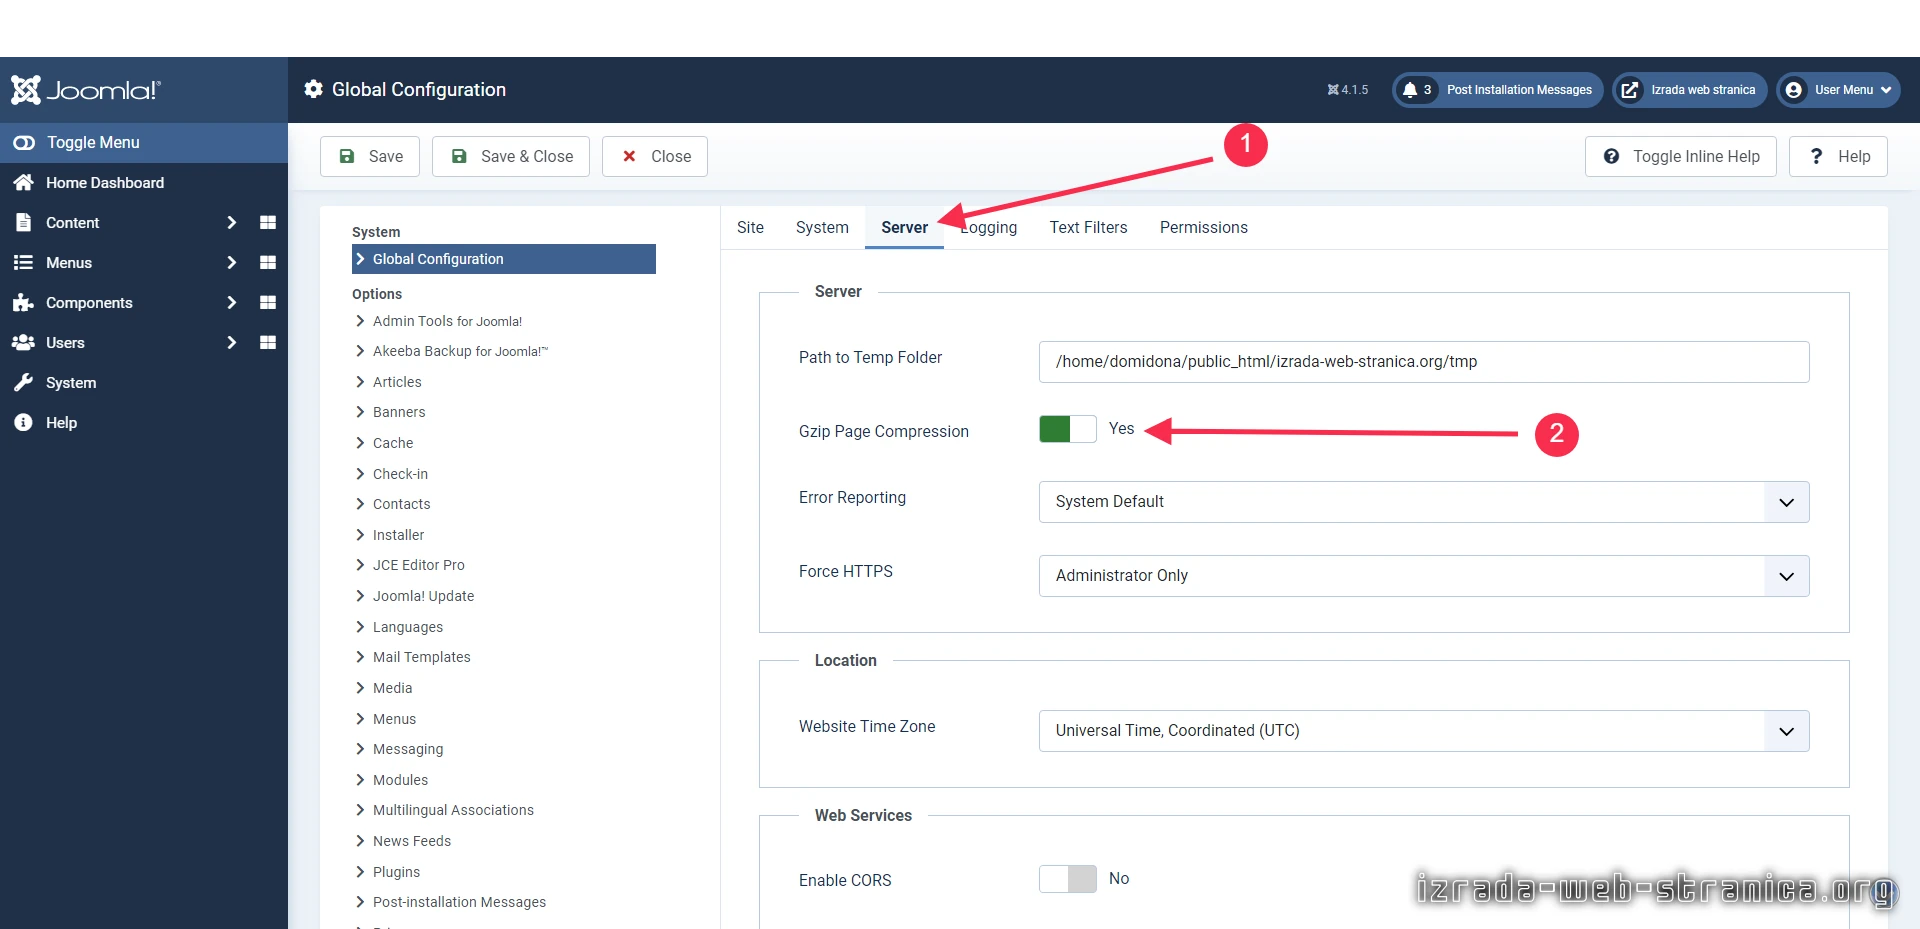This screenshot has height=929, width=1920.
Task: Select the Server tab
Action: coord(904,228)
